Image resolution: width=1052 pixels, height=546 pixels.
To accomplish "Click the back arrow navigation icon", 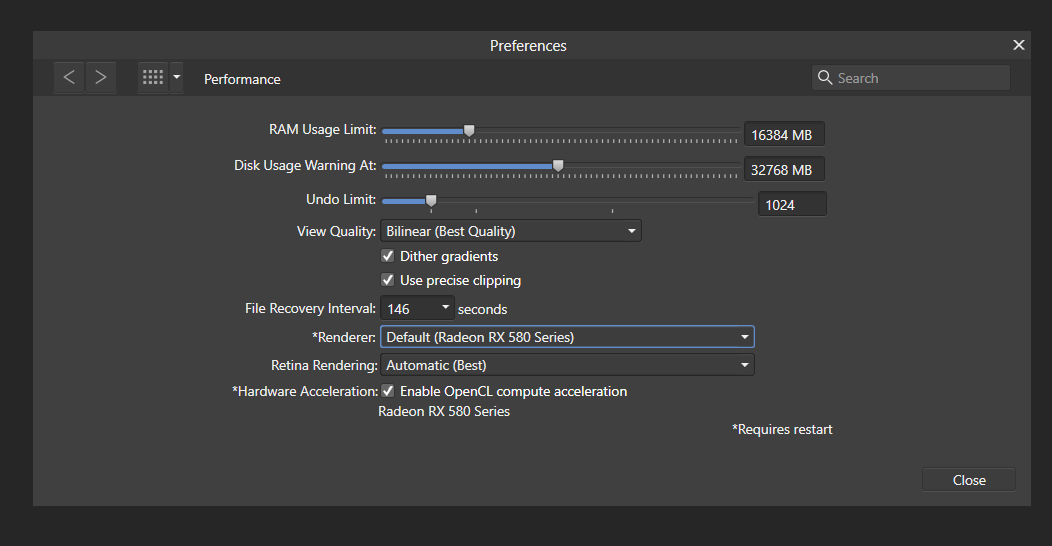I will [x=69, y=77].
